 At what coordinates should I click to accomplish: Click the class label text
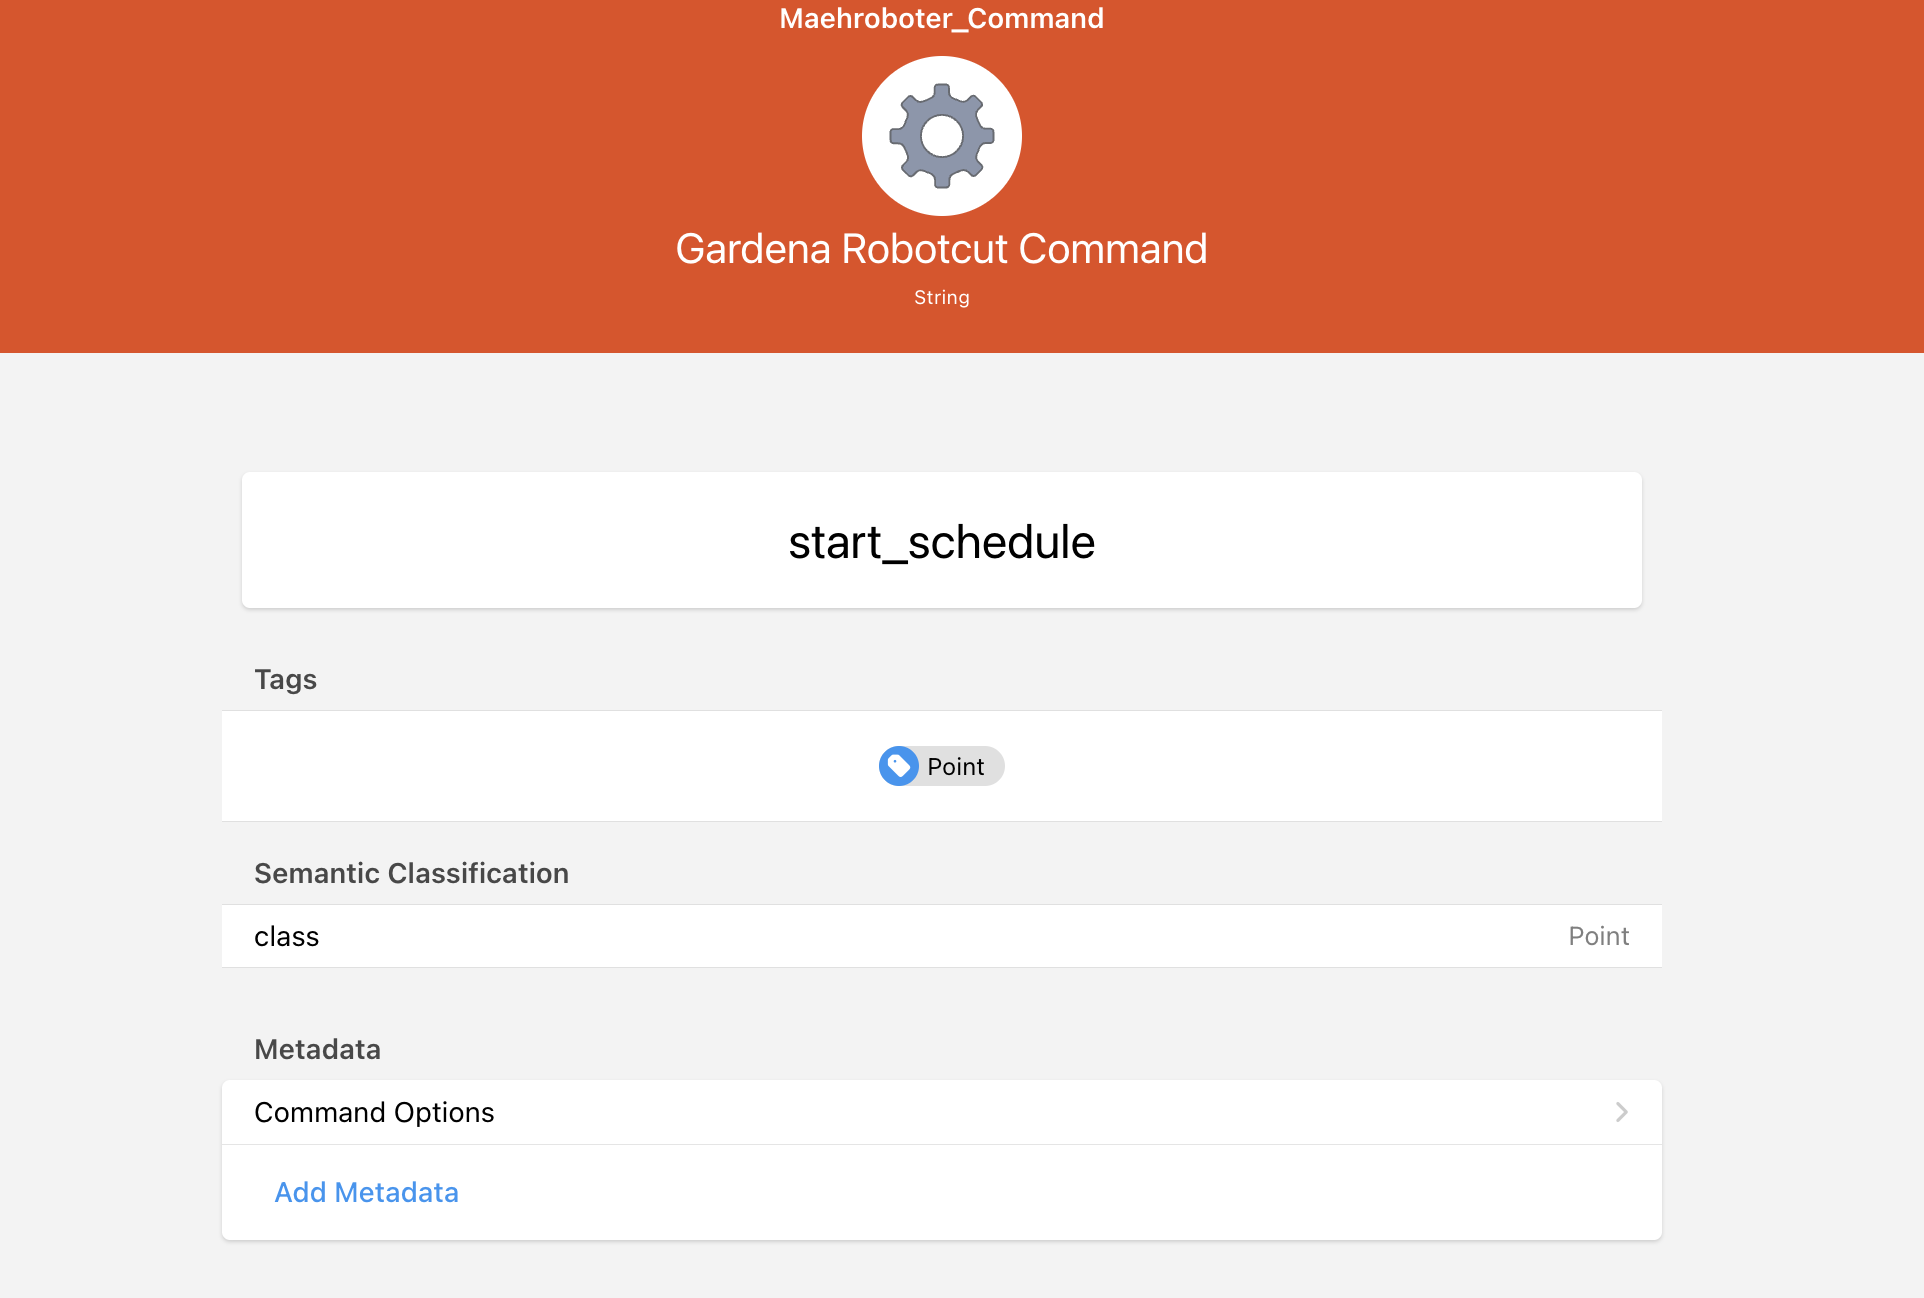pyautogui.click(x=286, y=936)
